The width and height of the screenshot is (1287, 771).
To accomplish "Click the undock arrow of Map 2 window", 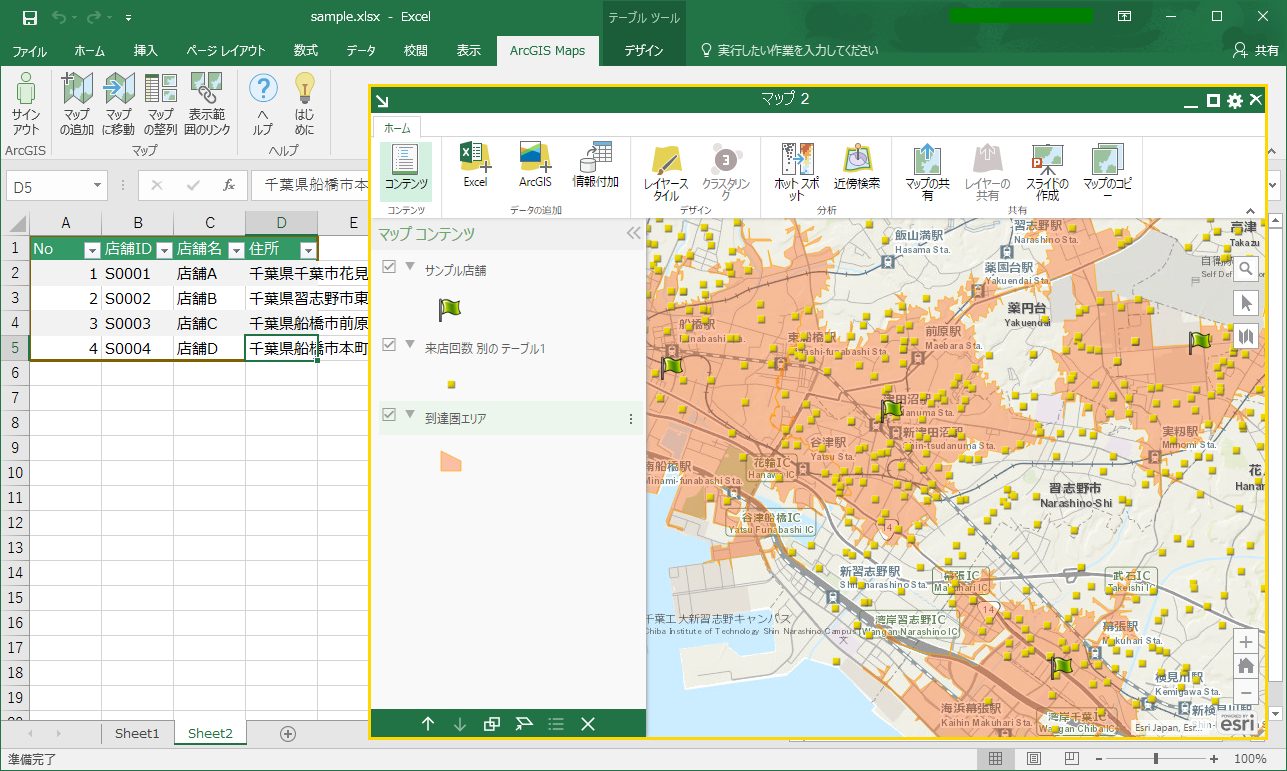I will click(382, 100).
